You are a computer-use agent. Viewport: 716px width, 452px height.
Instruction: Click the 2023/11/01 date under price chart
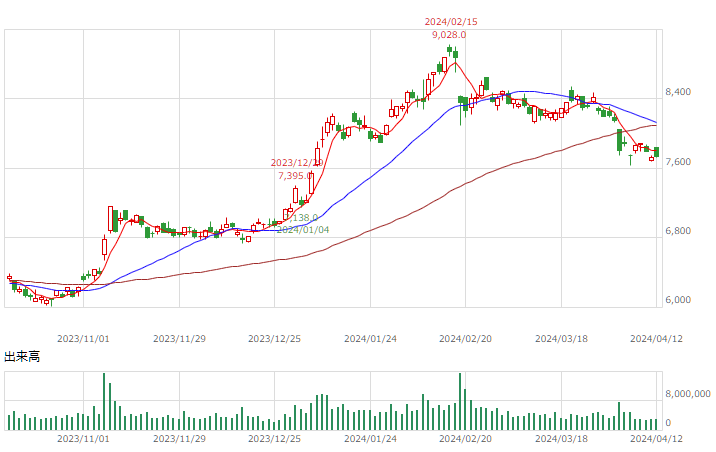83,339
